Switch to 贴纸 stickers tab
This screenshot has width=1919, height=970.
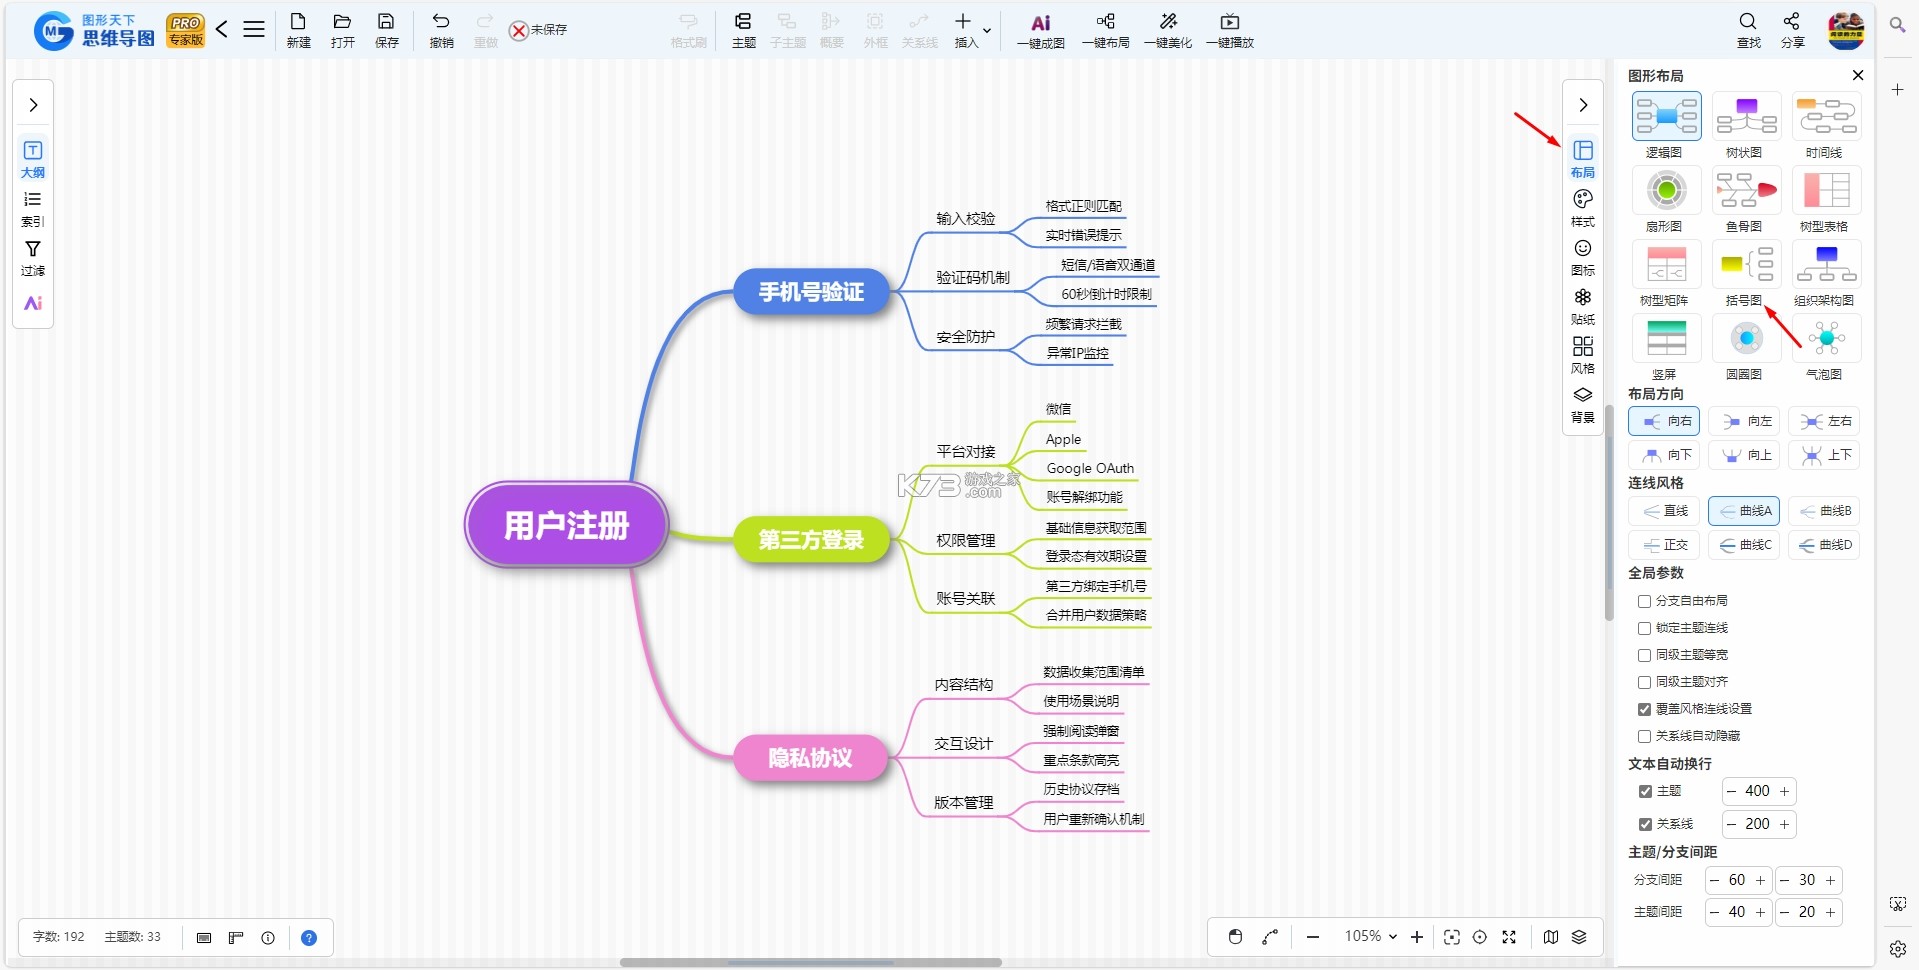[1583, 306]
